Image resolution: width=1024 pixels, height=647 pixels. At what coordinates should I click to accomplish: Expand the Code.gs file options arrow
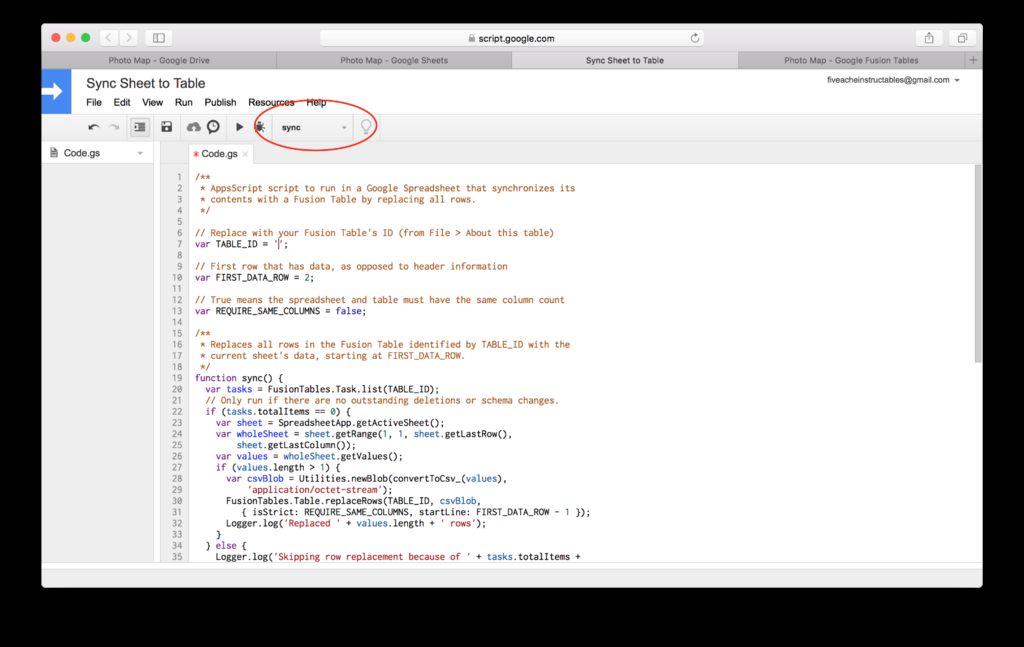140,153
